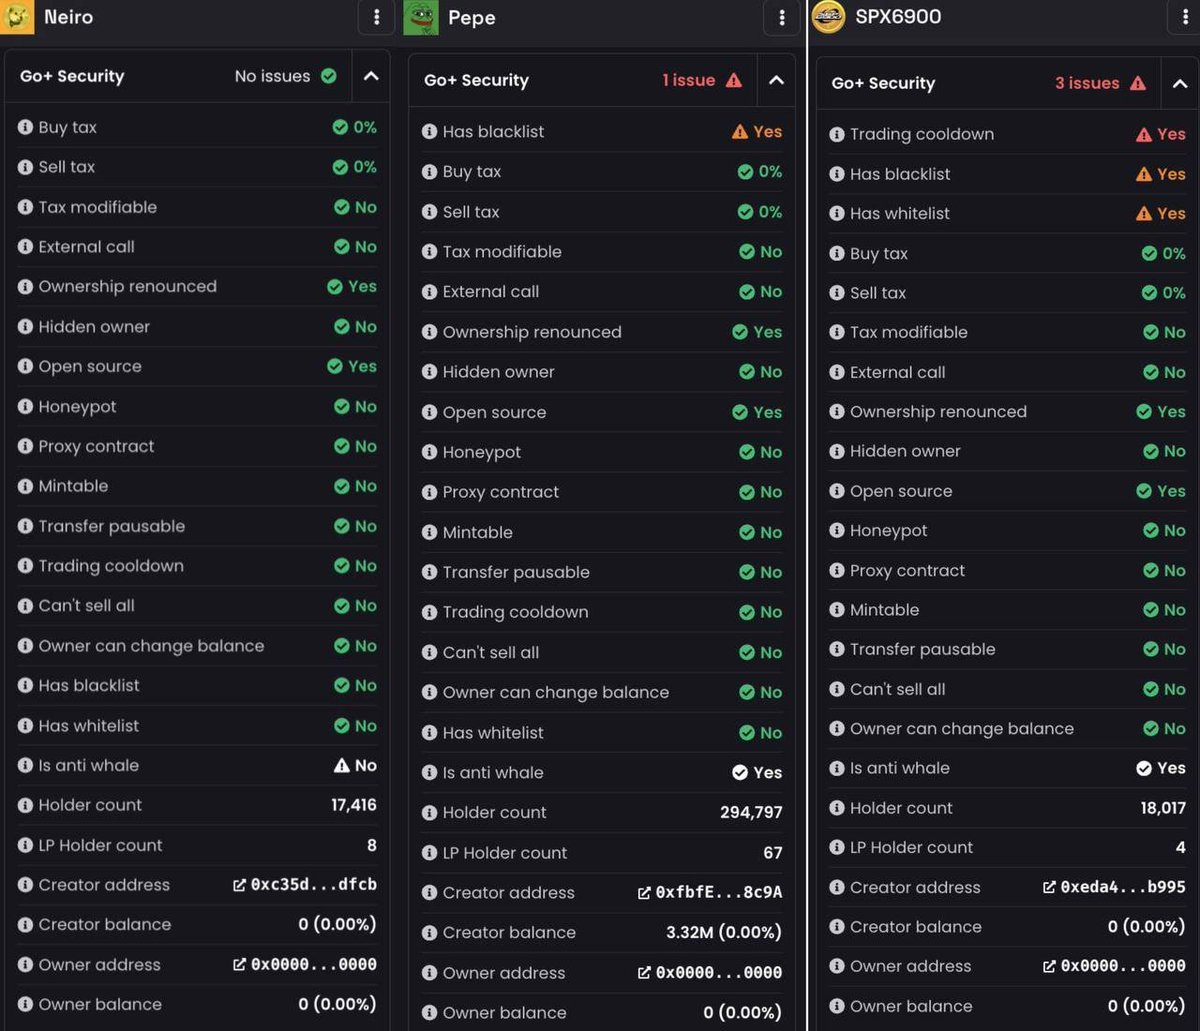Click Pepe Creator balance 3.32M (0.00%)
Viewport: 1200px width, 1031px height.
pos(724,933)
